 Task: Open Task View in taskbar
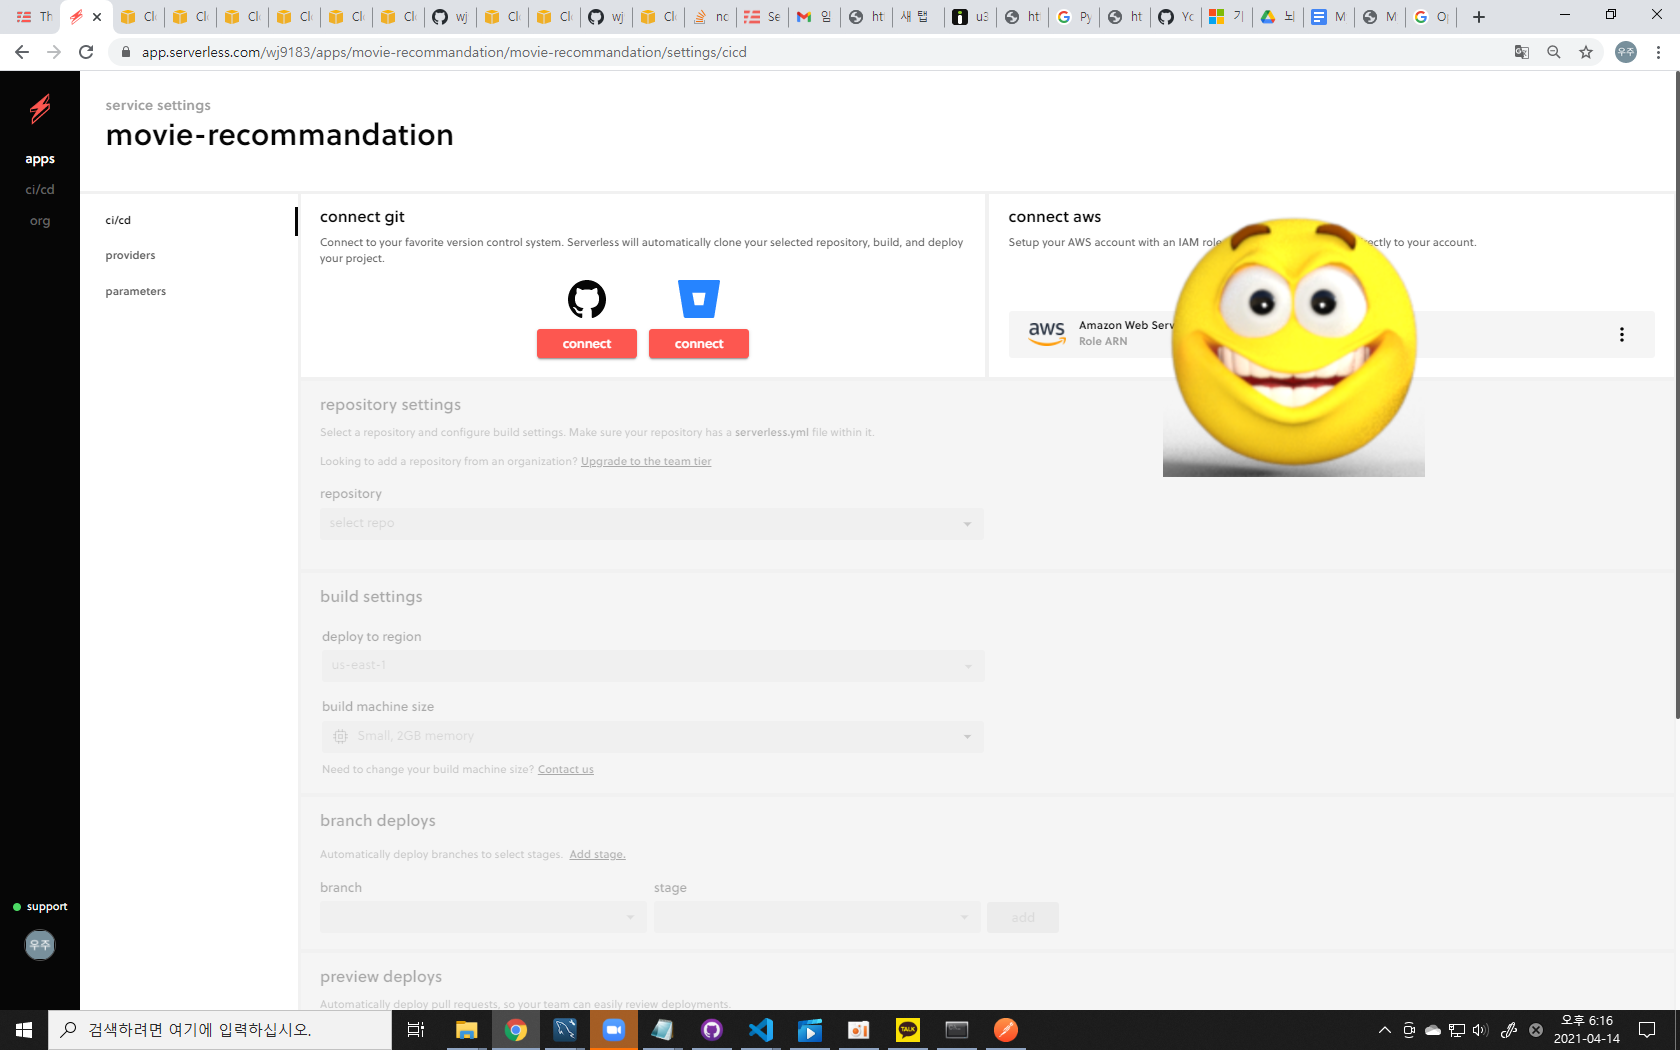pyautogui.click(x=416, y=1030)
